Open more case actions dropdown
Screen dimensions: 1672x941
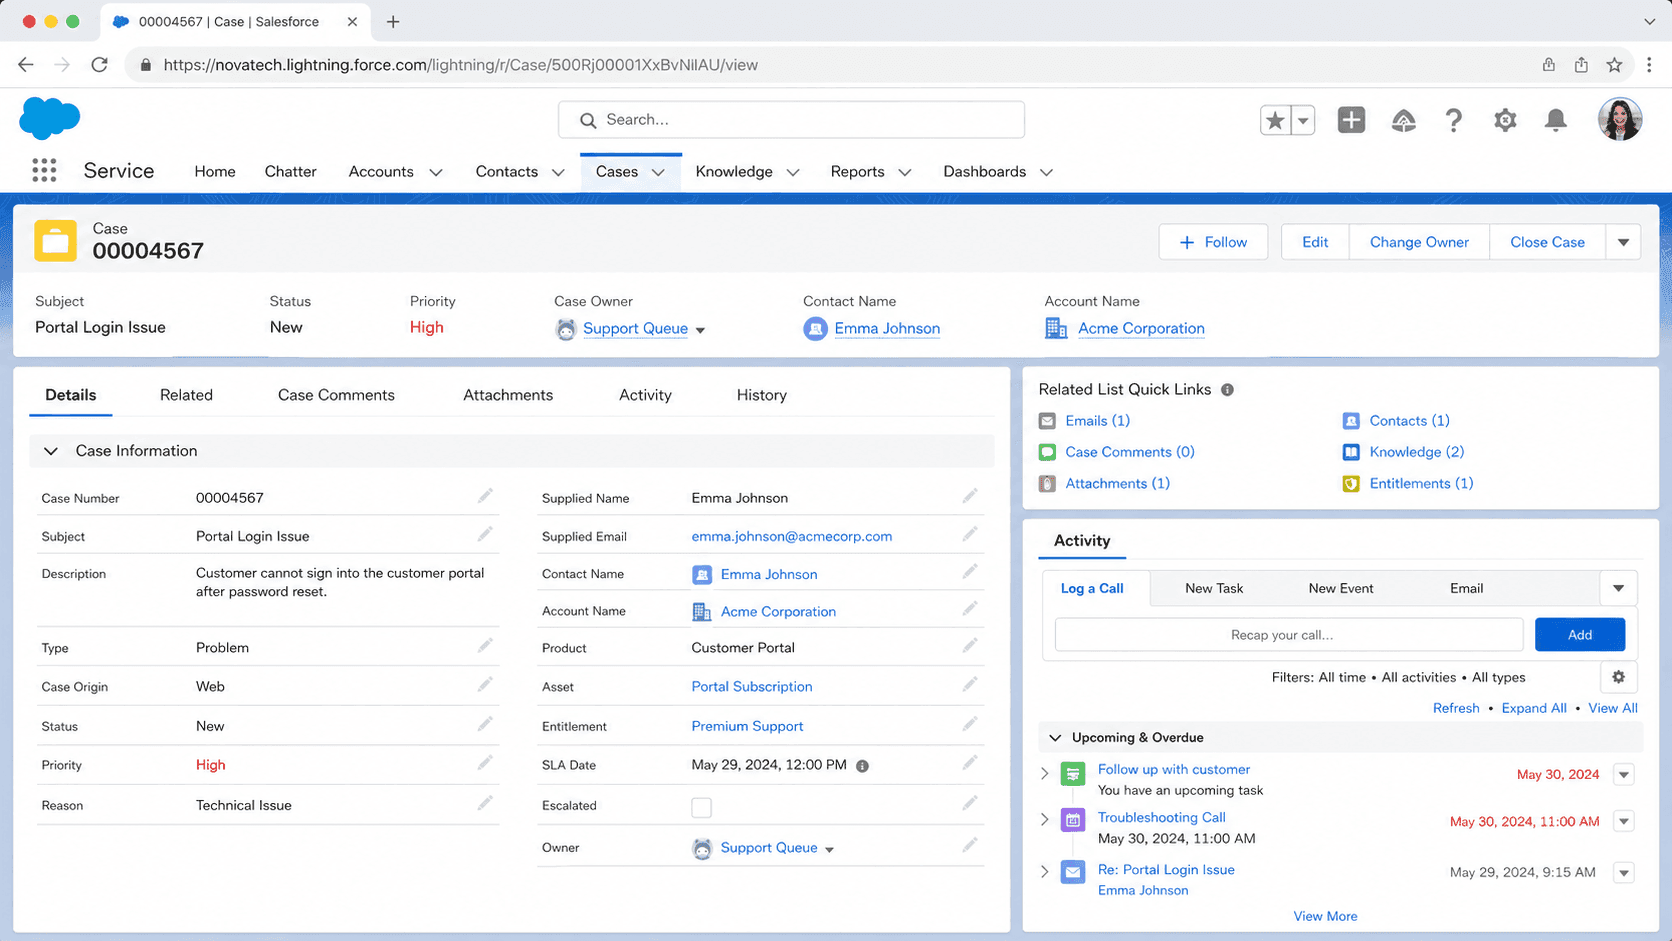pos(1623,242)
